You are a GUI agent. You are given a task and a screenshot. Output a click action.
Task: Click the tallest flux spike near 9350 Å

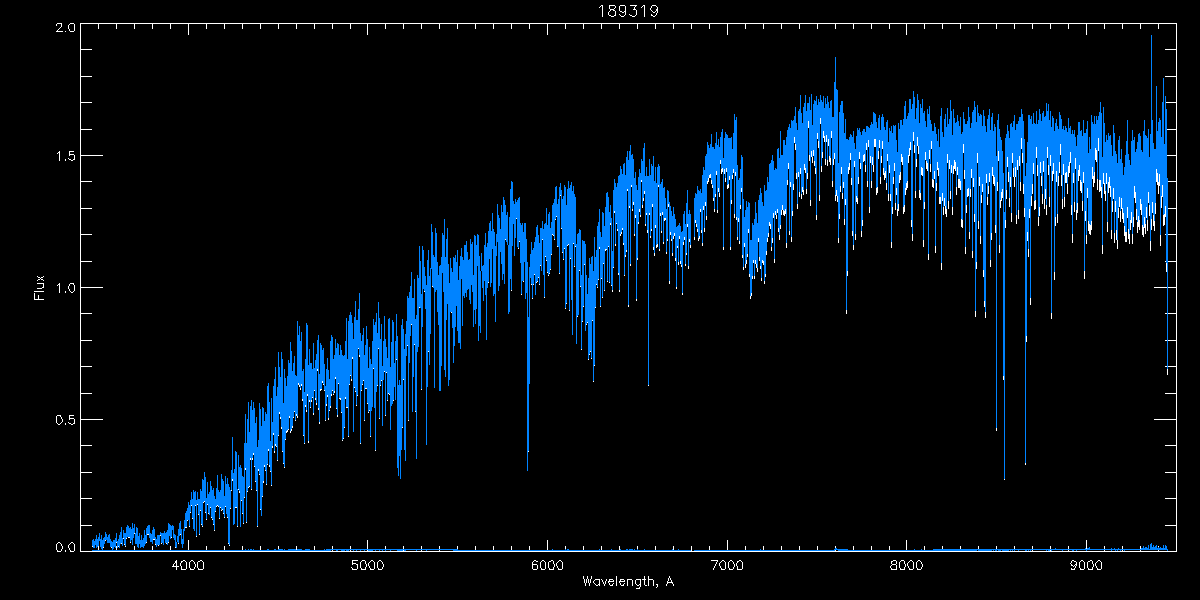(x=1151, y=37)
